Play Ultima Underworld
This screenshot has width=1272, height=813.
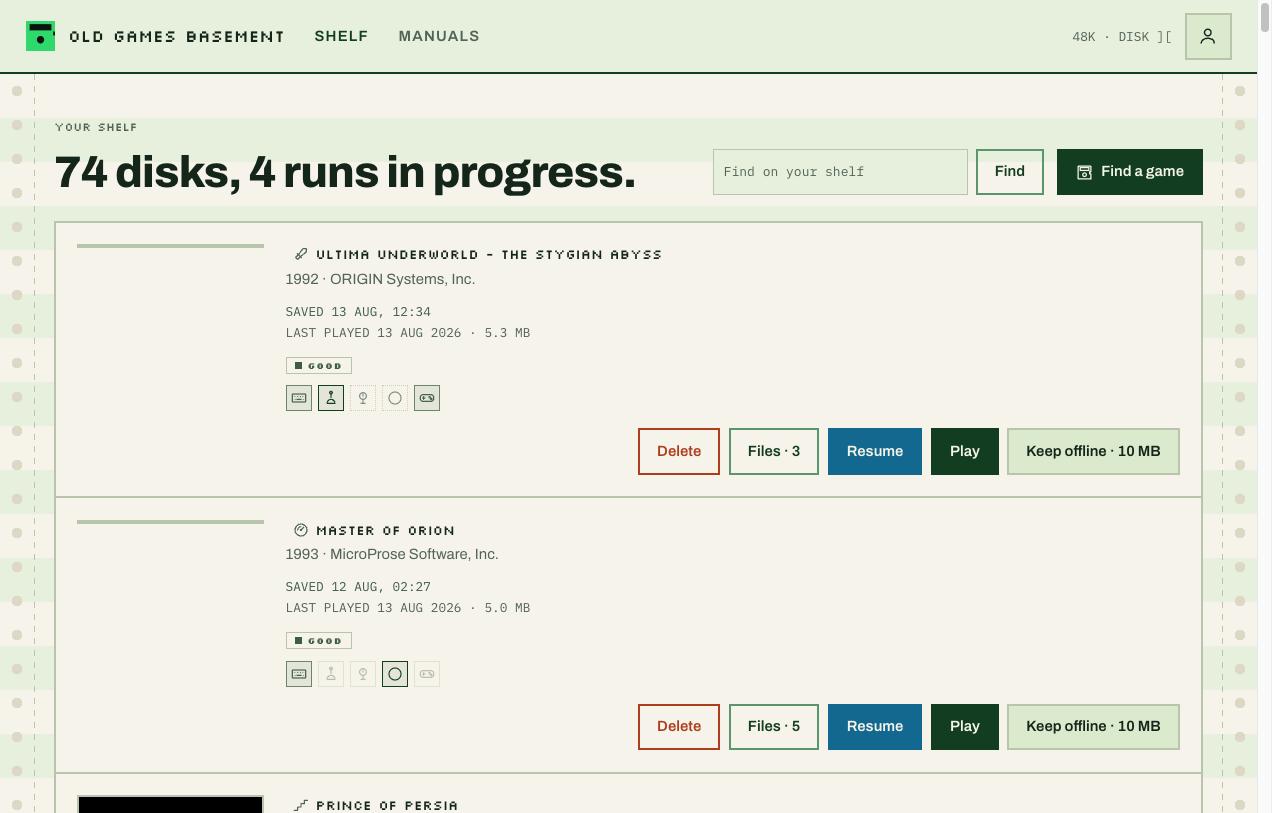click(x=965, y=451)
